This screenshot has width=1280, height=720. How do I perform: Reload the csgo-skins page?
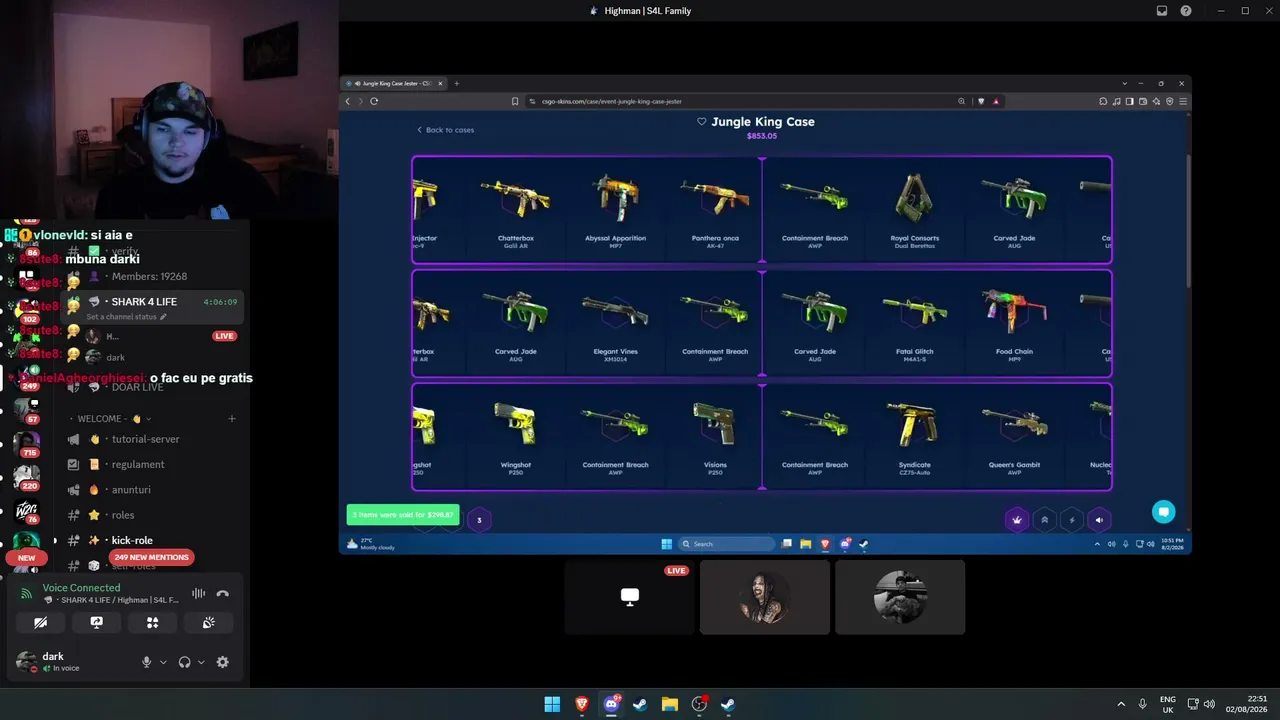click(x=374, y=101)
